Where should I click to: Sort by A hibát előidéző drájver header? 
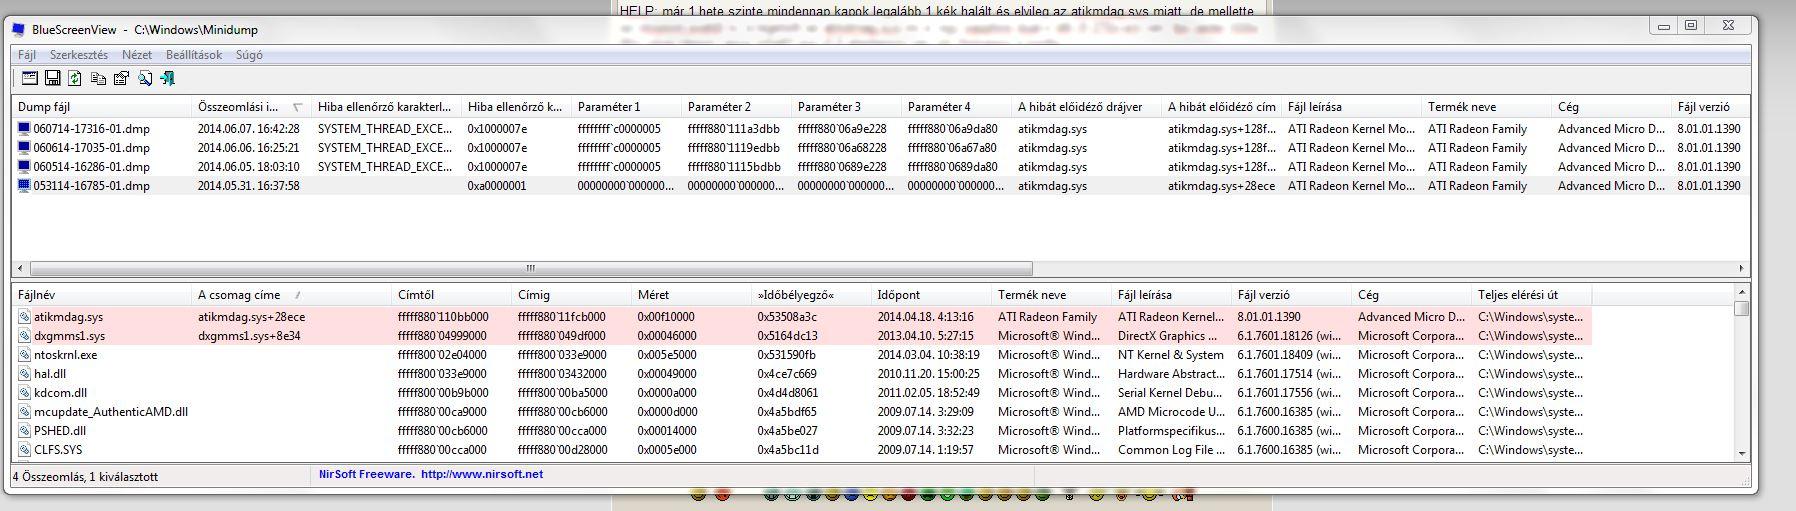tap(1086, 107)
